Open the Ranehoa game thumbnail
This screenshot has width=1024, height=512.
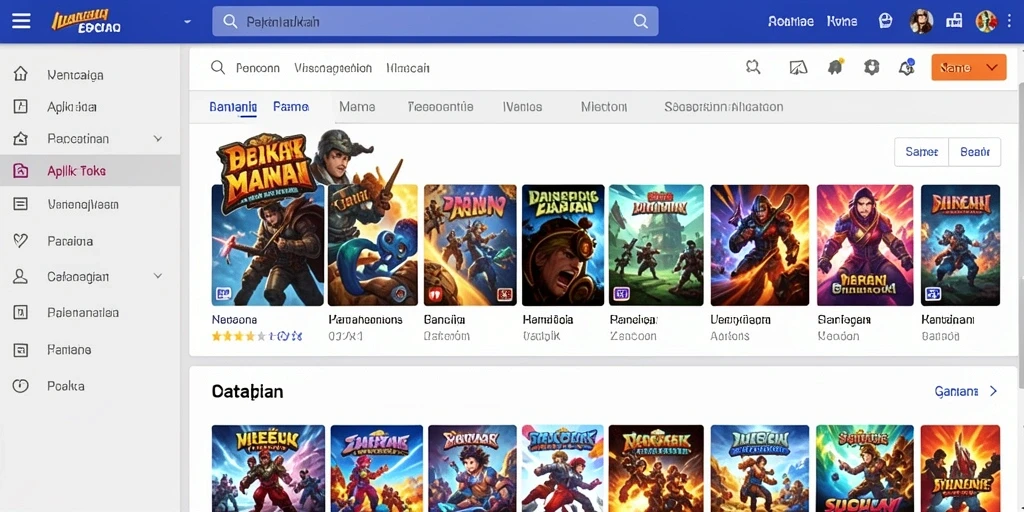click(656, 245)
